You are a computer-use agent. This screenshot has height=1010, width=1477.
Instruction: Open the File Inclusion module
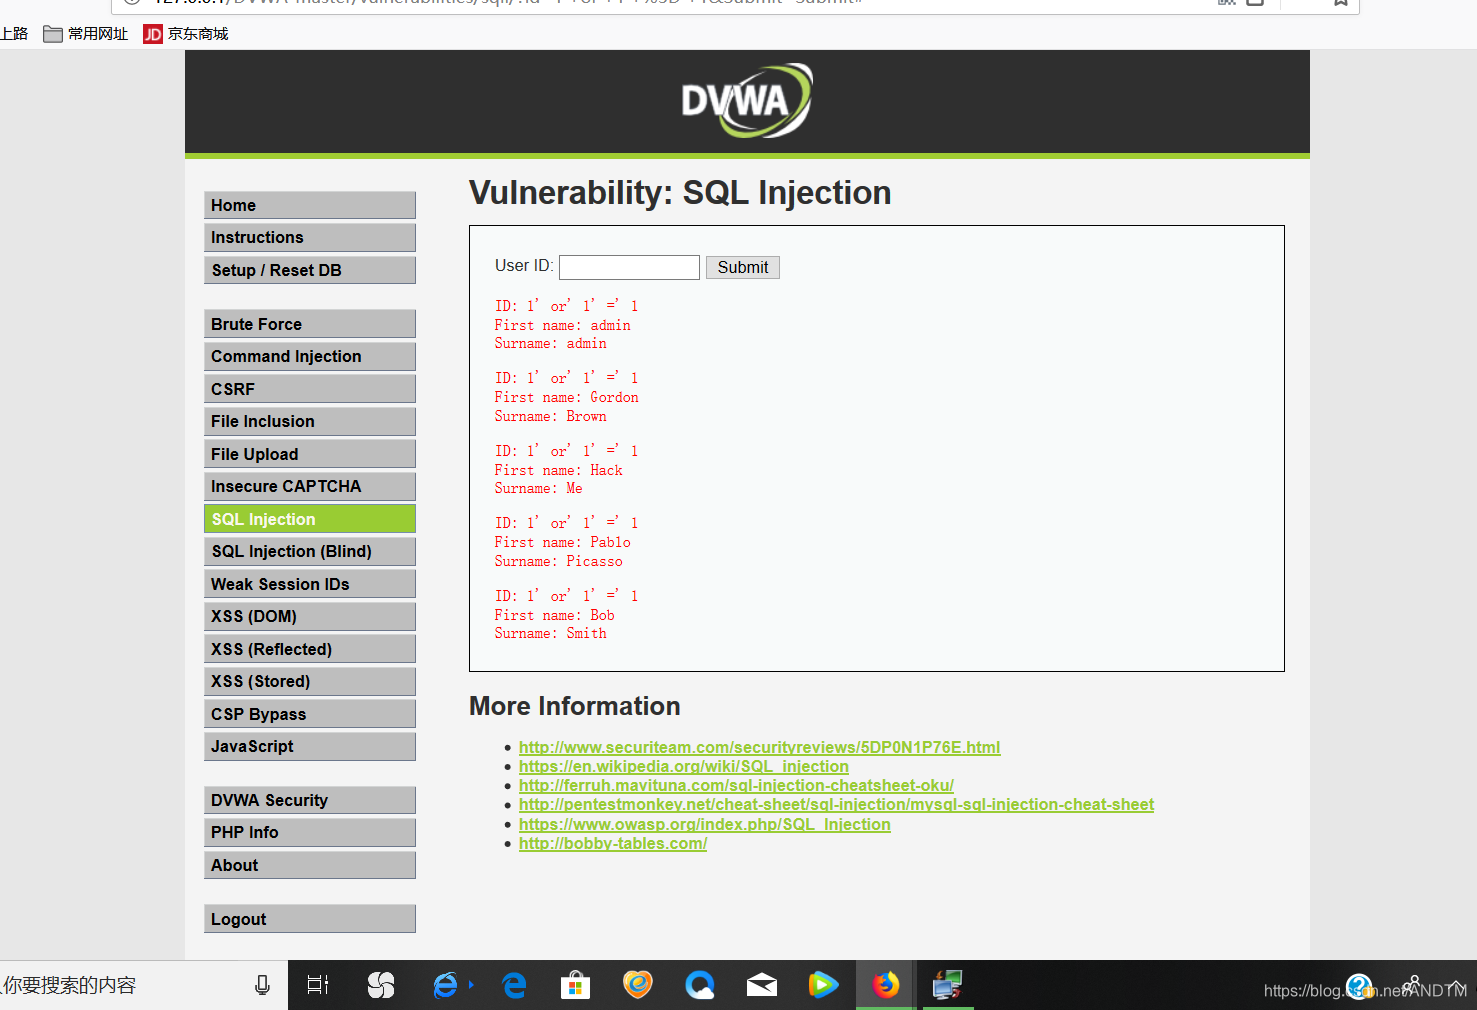[310, 421]
